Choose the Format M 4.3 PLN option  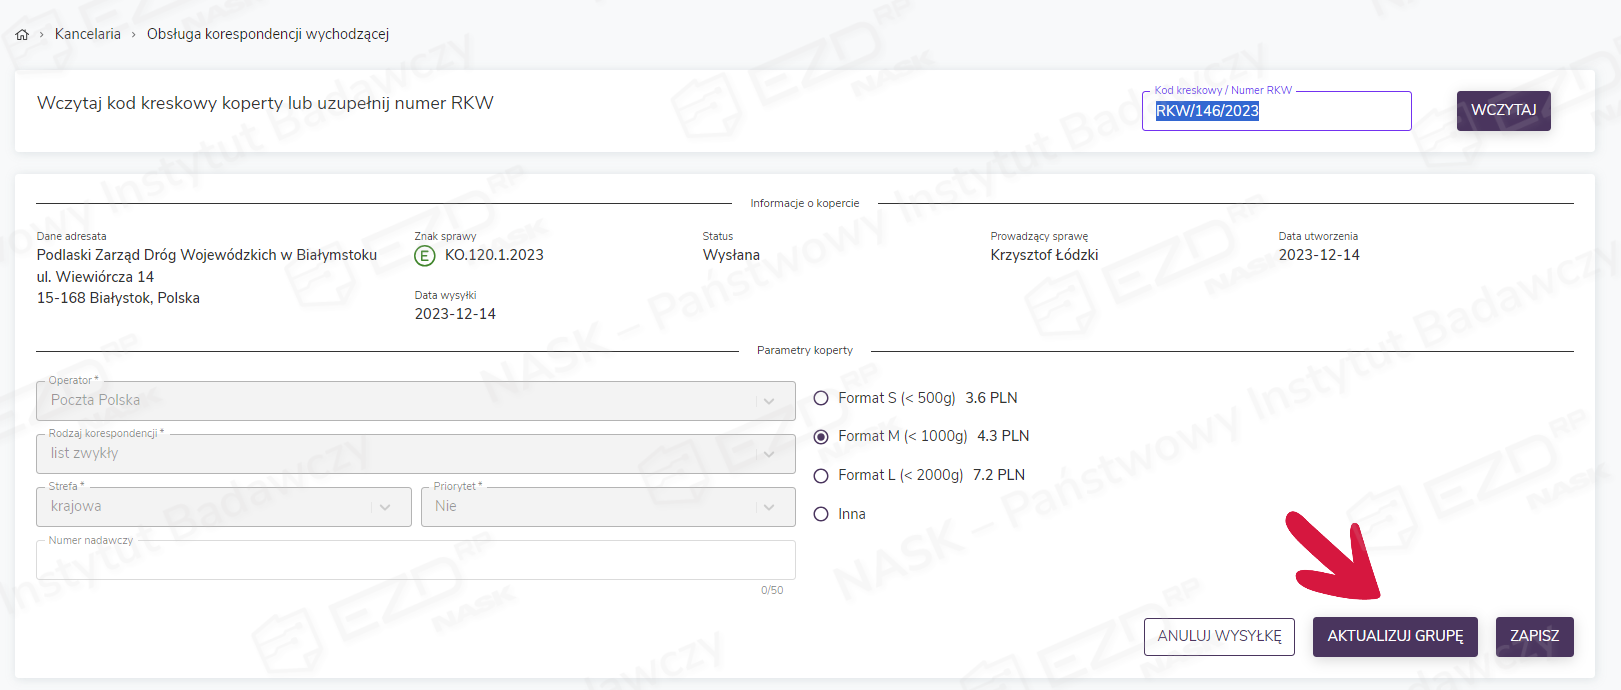tap(821, 437)
